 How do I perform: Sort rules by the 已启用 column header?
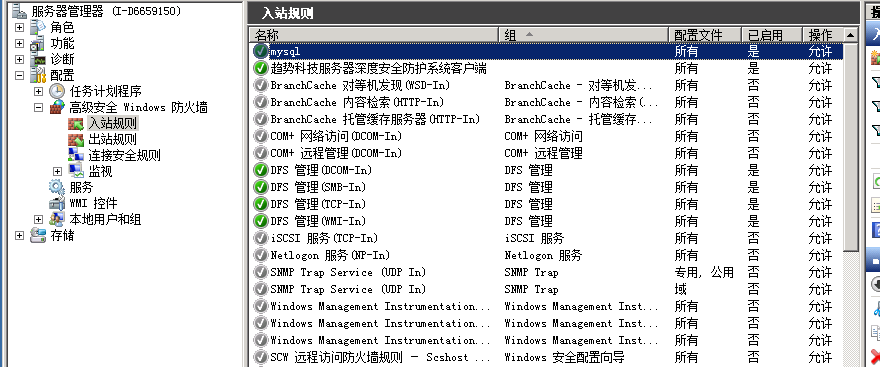tap(772, 35)
